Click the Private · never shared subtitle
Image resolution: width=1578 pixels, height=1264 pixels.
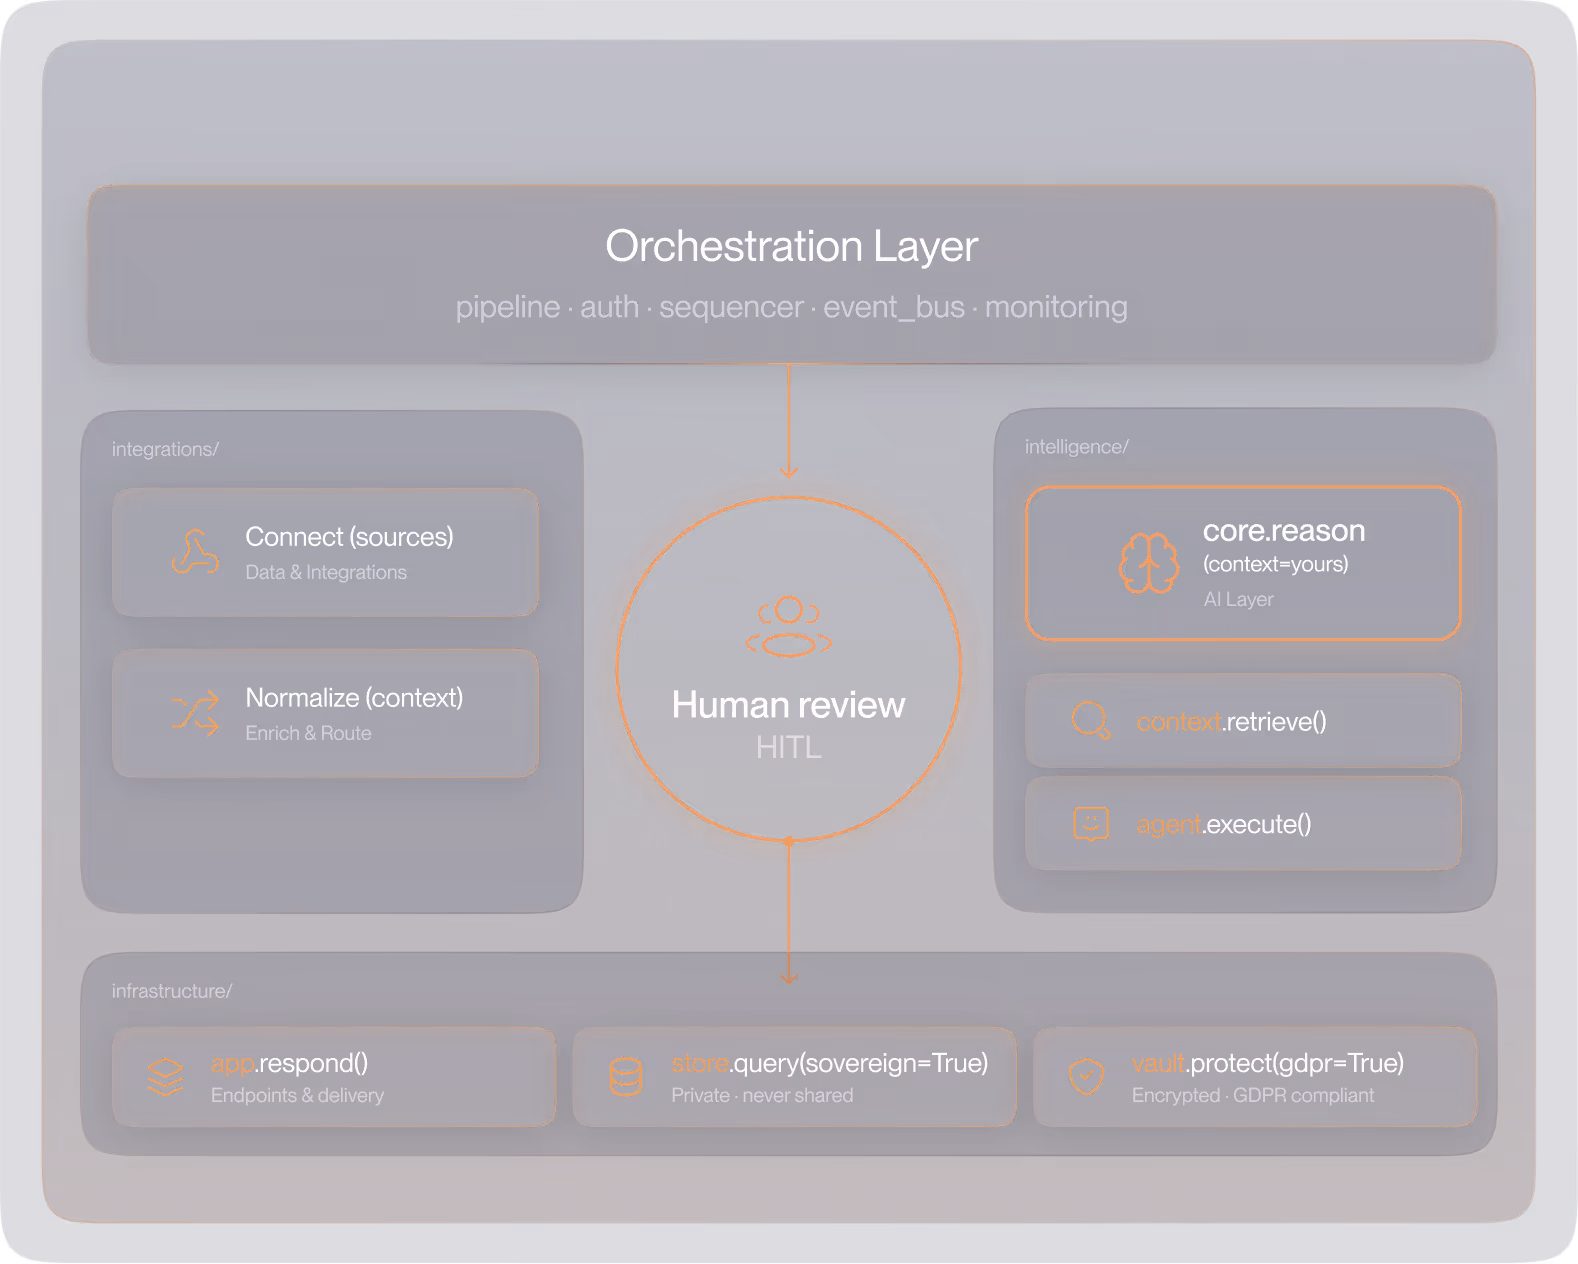click(x=762, y=1095)
